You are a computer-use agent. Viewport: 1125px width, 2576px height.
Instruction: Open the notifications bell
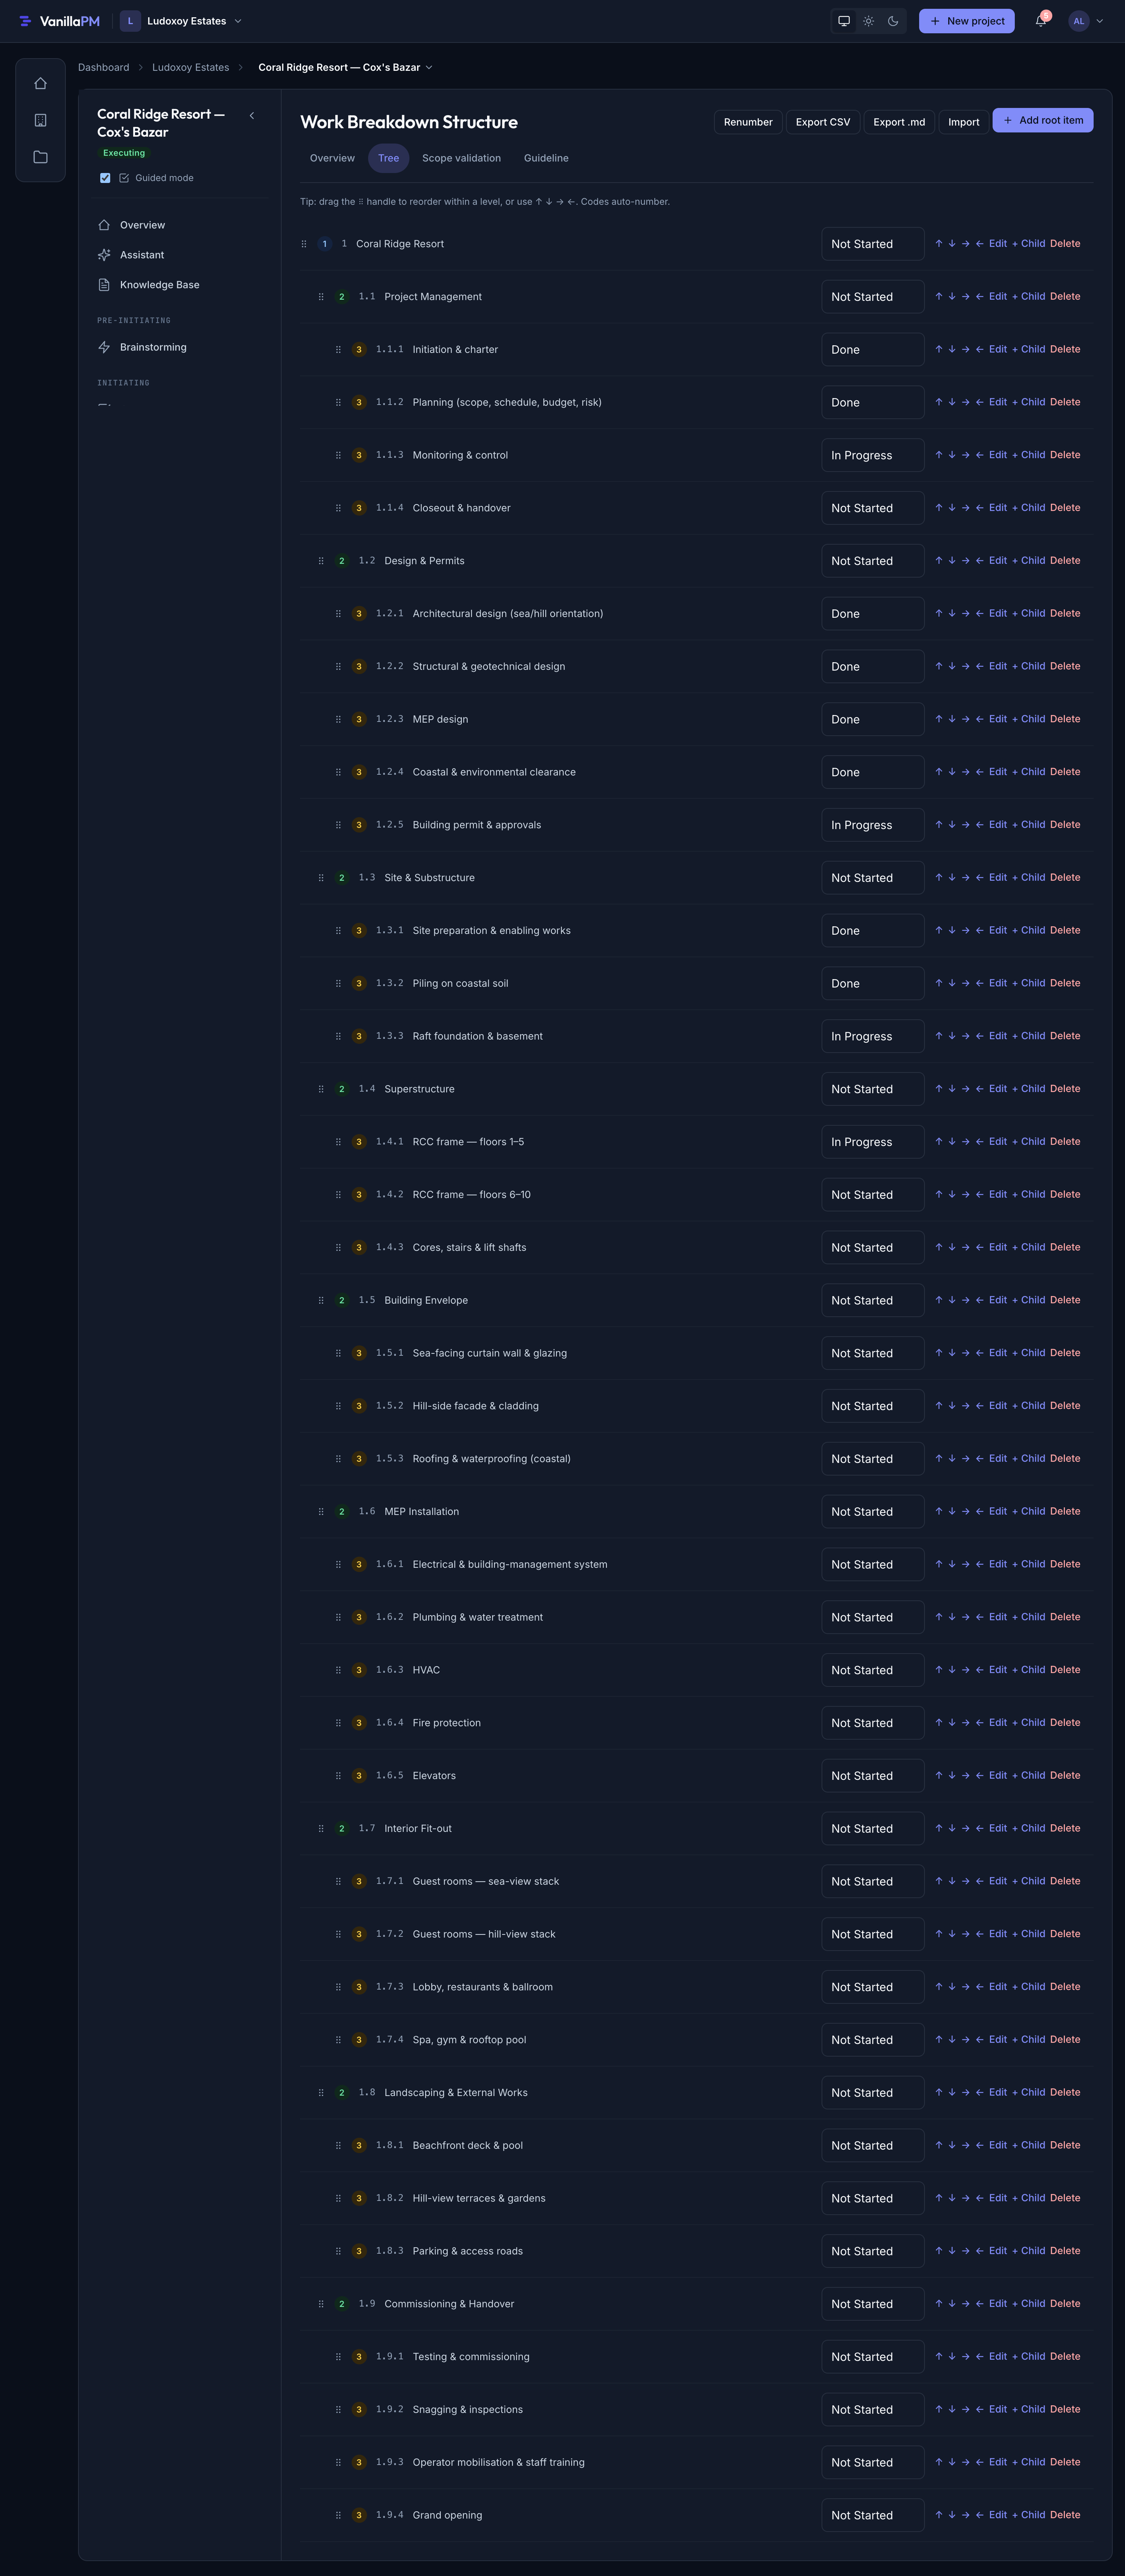point(1041,21)
